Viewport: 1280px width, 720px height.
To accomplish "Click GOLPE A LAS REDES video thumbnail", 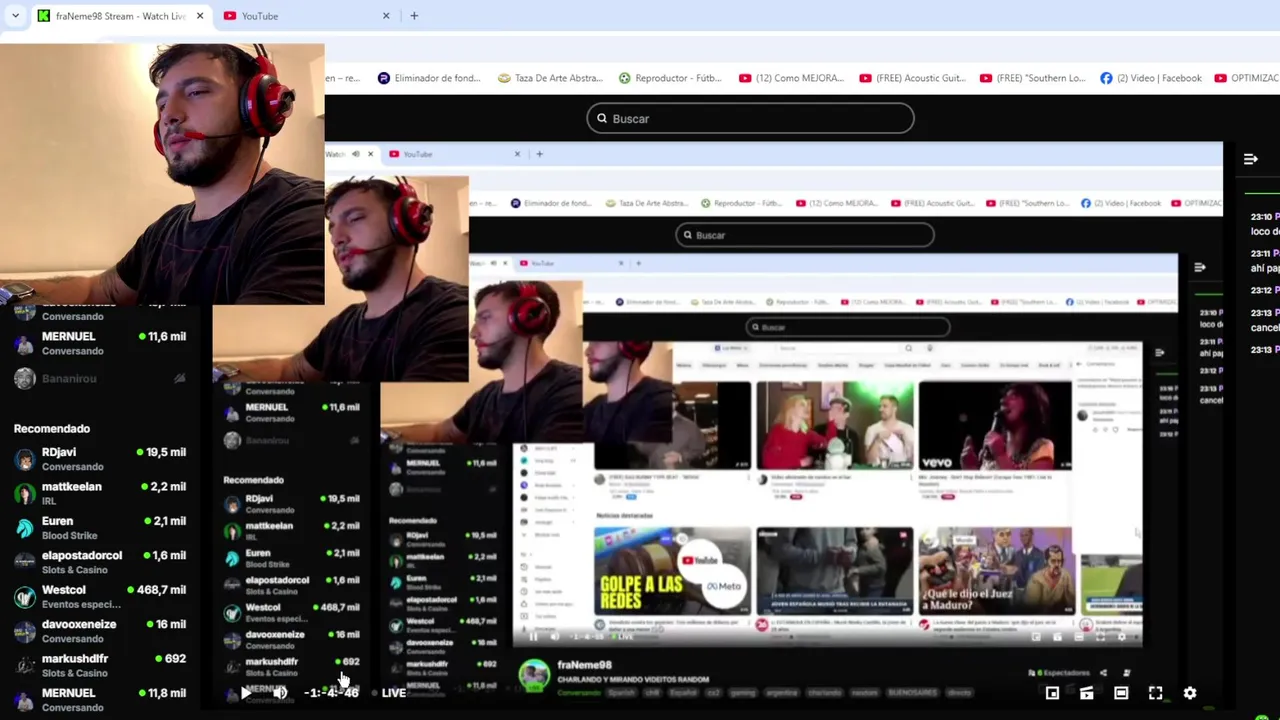I will 672,571.
